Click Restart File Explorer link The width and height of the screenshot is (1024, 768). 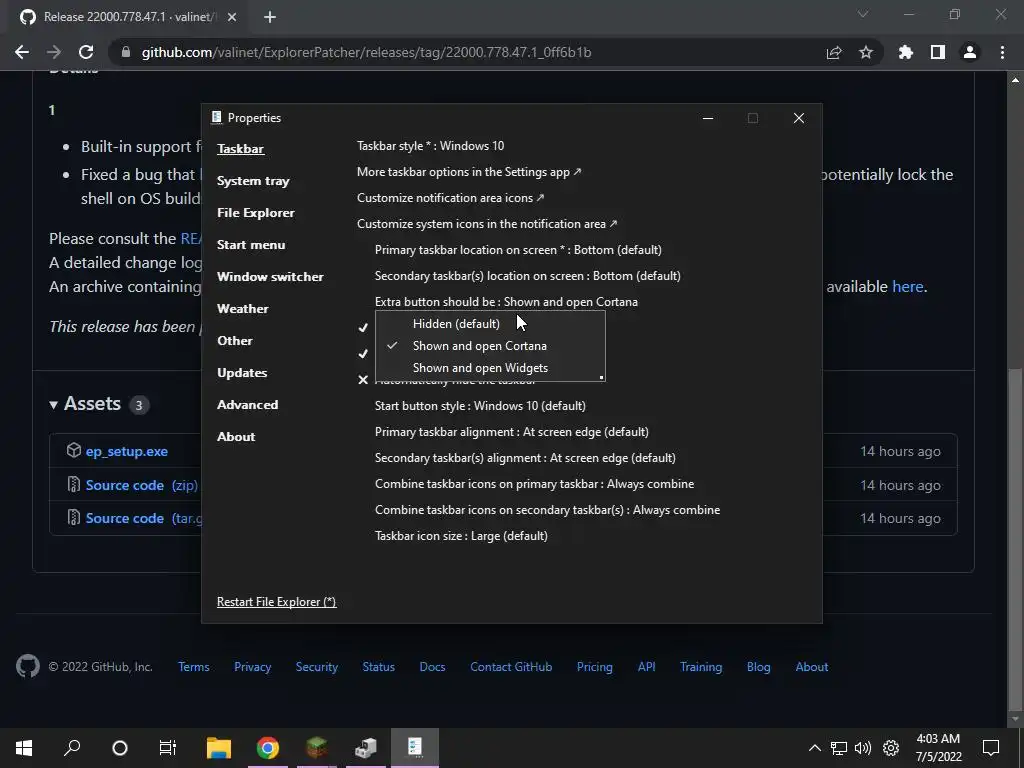point(276,601)
